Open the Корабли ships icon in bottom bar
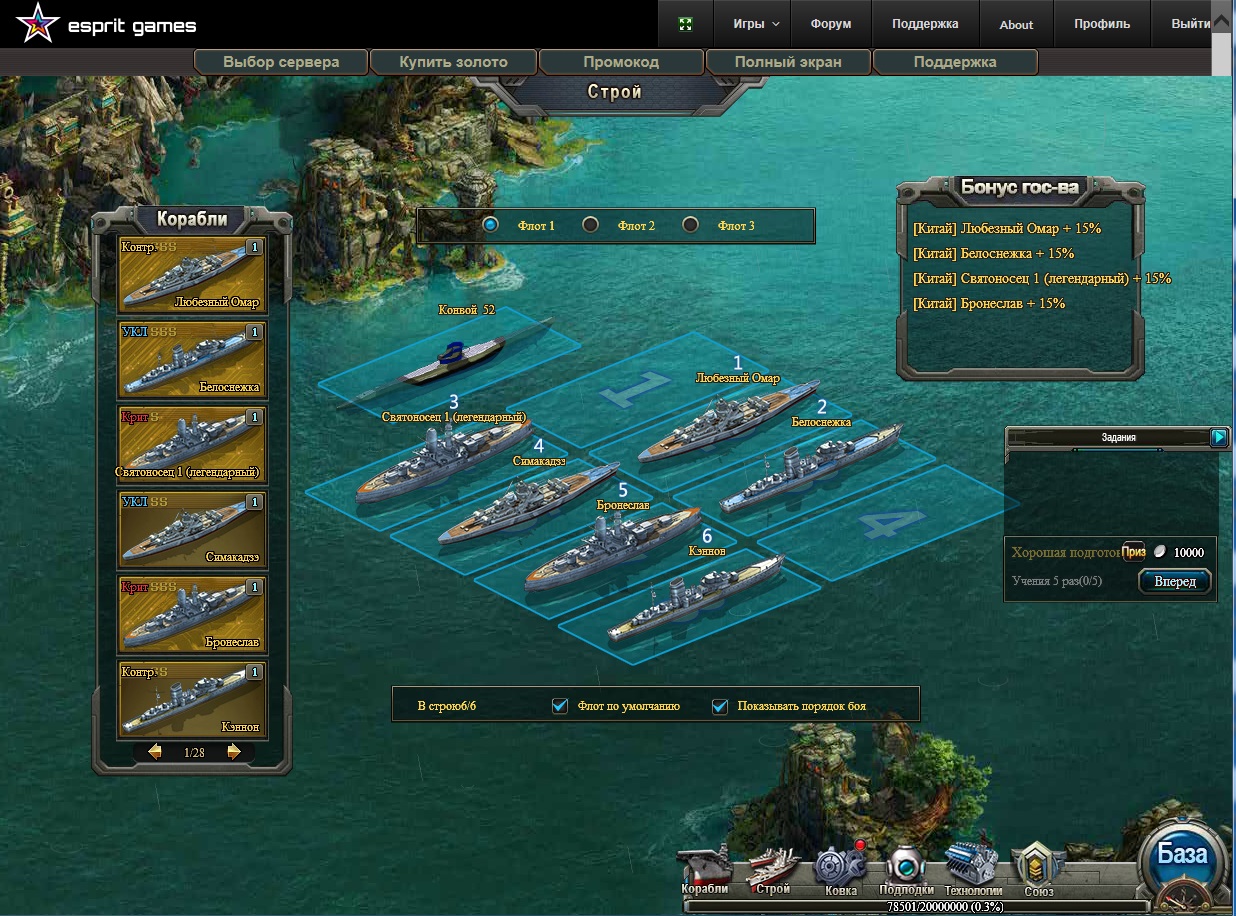This screenshot has width=1236, height=916. 704,866
